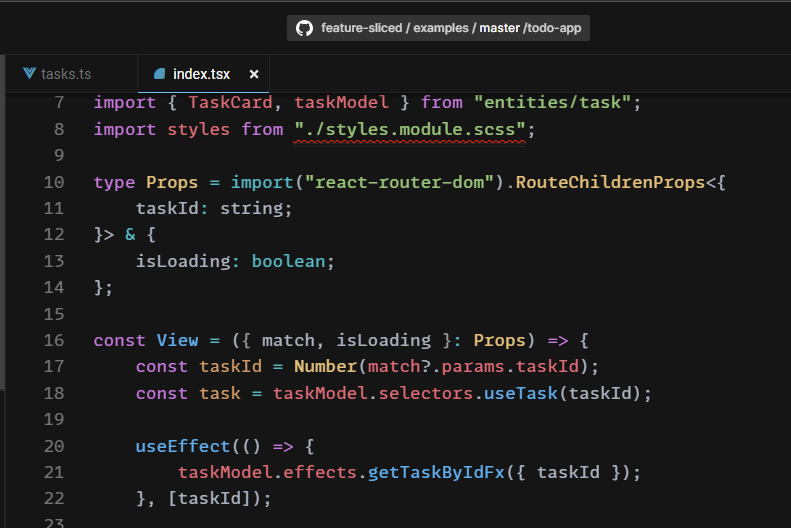Click the "entities/task" import path
Image resolution: width=791 pixels, height=528 pixels.
[x=552, y=102]
